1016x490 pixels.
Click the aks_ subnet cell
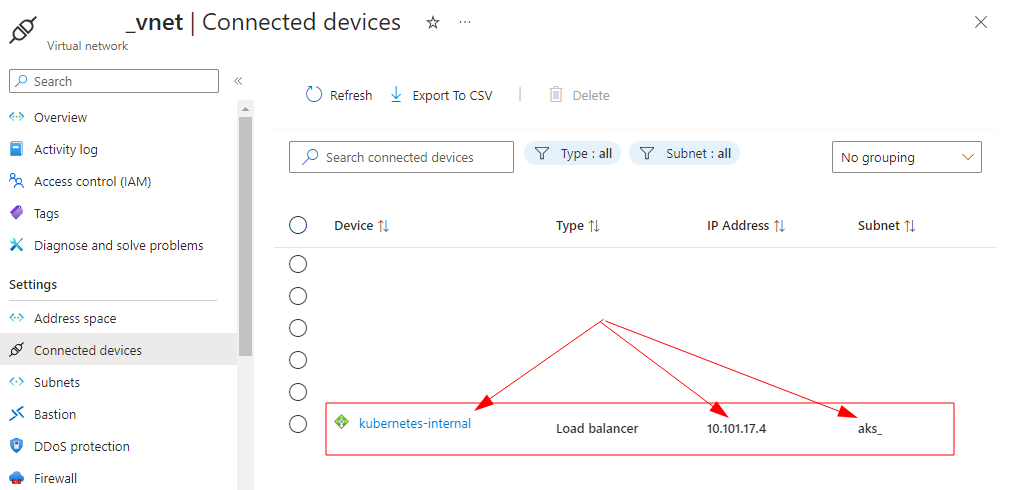point(870,428)
